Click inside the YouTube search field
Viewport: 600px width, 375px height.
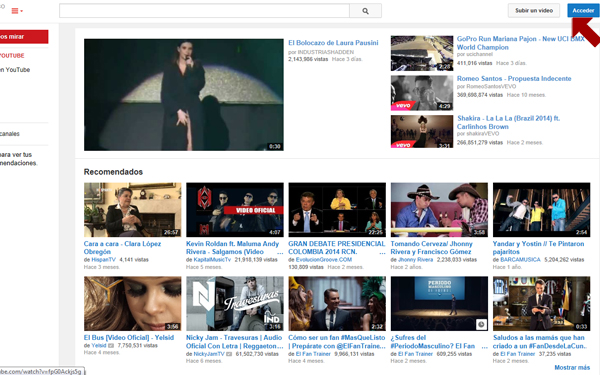click(x=204, y=11)
